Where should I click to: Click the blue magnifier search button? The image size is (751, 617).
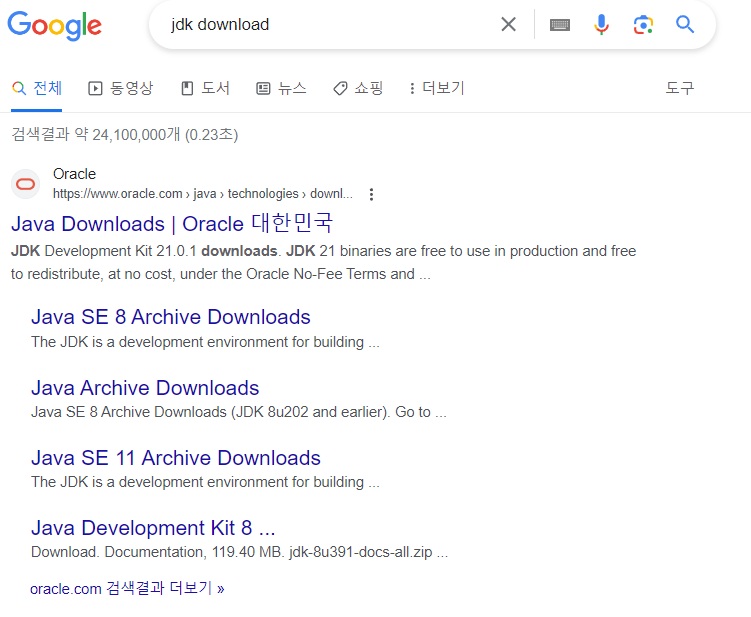(x=684, y=24)
